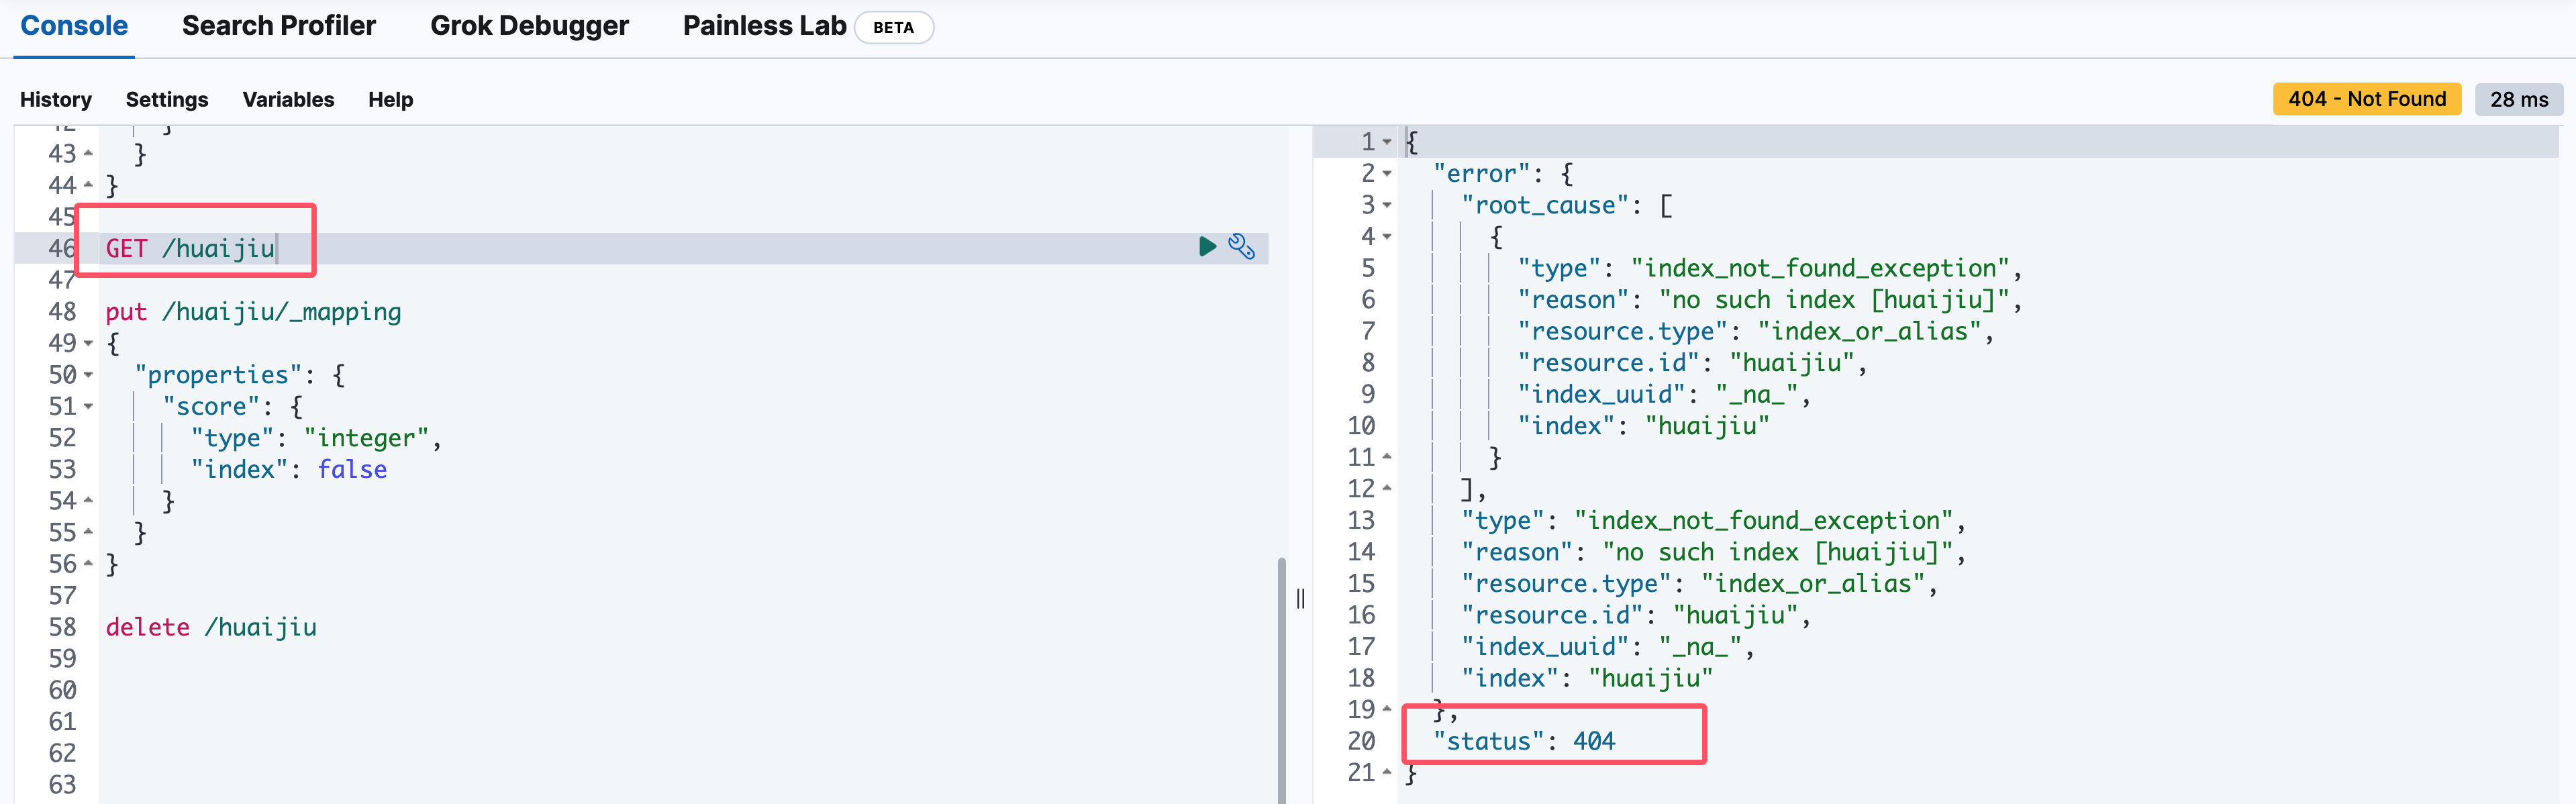
Task: Select the Console tab
Action: [74, 26]
